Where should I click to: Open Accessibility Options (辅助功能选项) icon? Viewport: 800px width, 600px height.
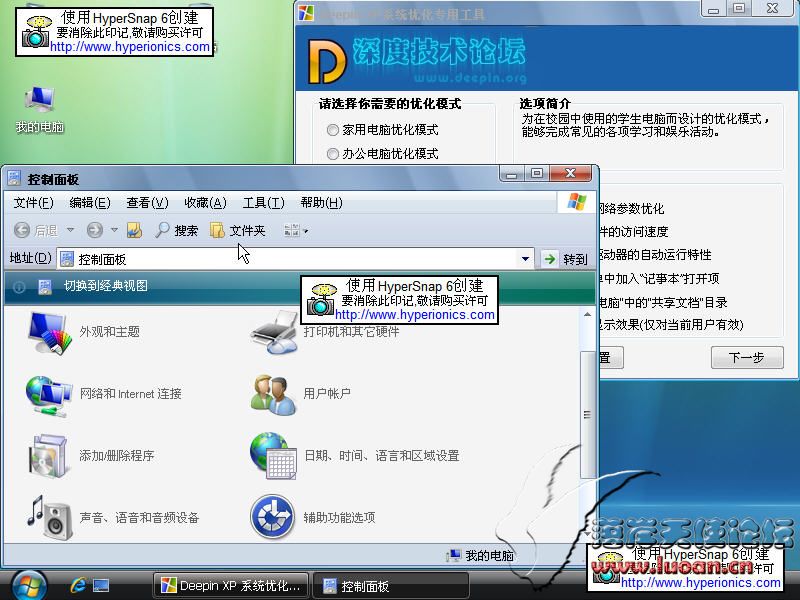click(272, 517)
